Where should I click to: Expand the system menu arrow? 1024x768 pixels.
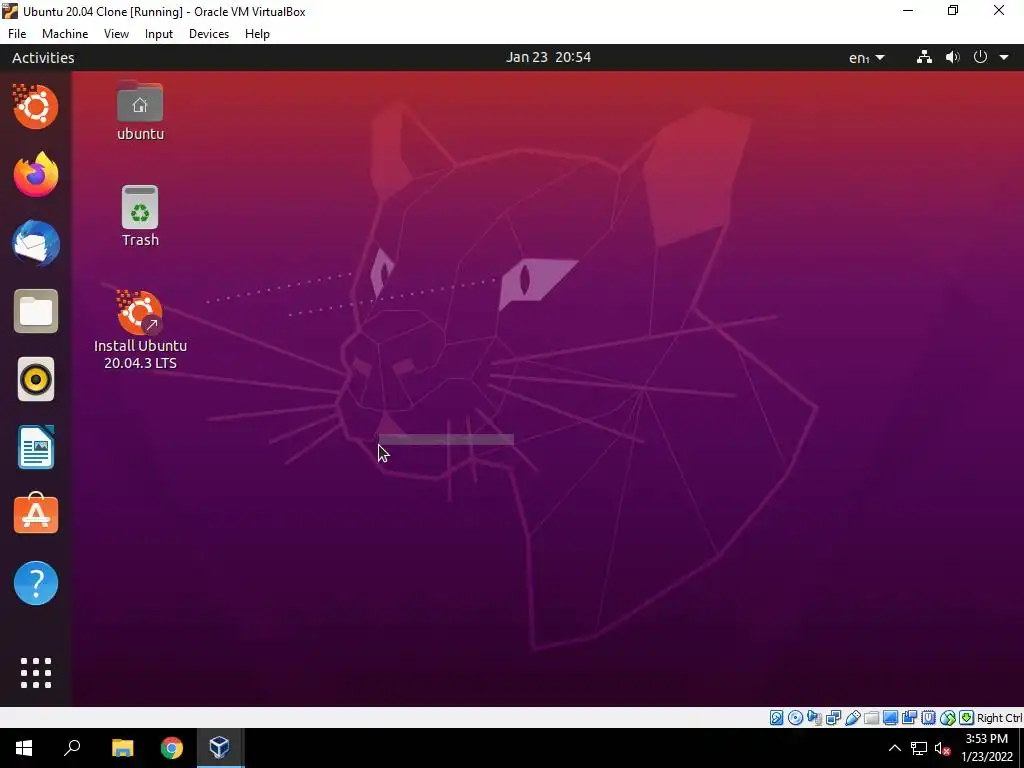[x=1004, y=57]
